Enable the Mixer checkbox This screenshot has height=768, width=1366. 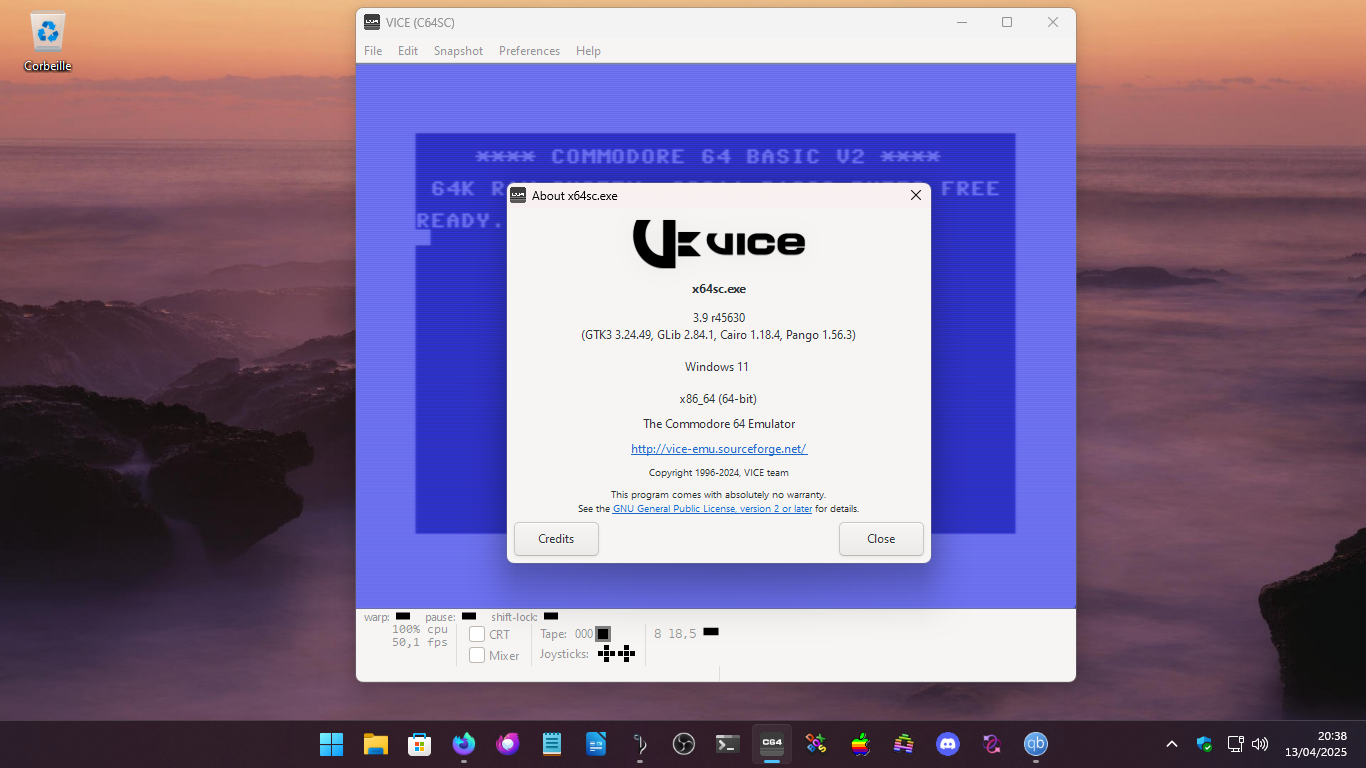pos(477,655)
